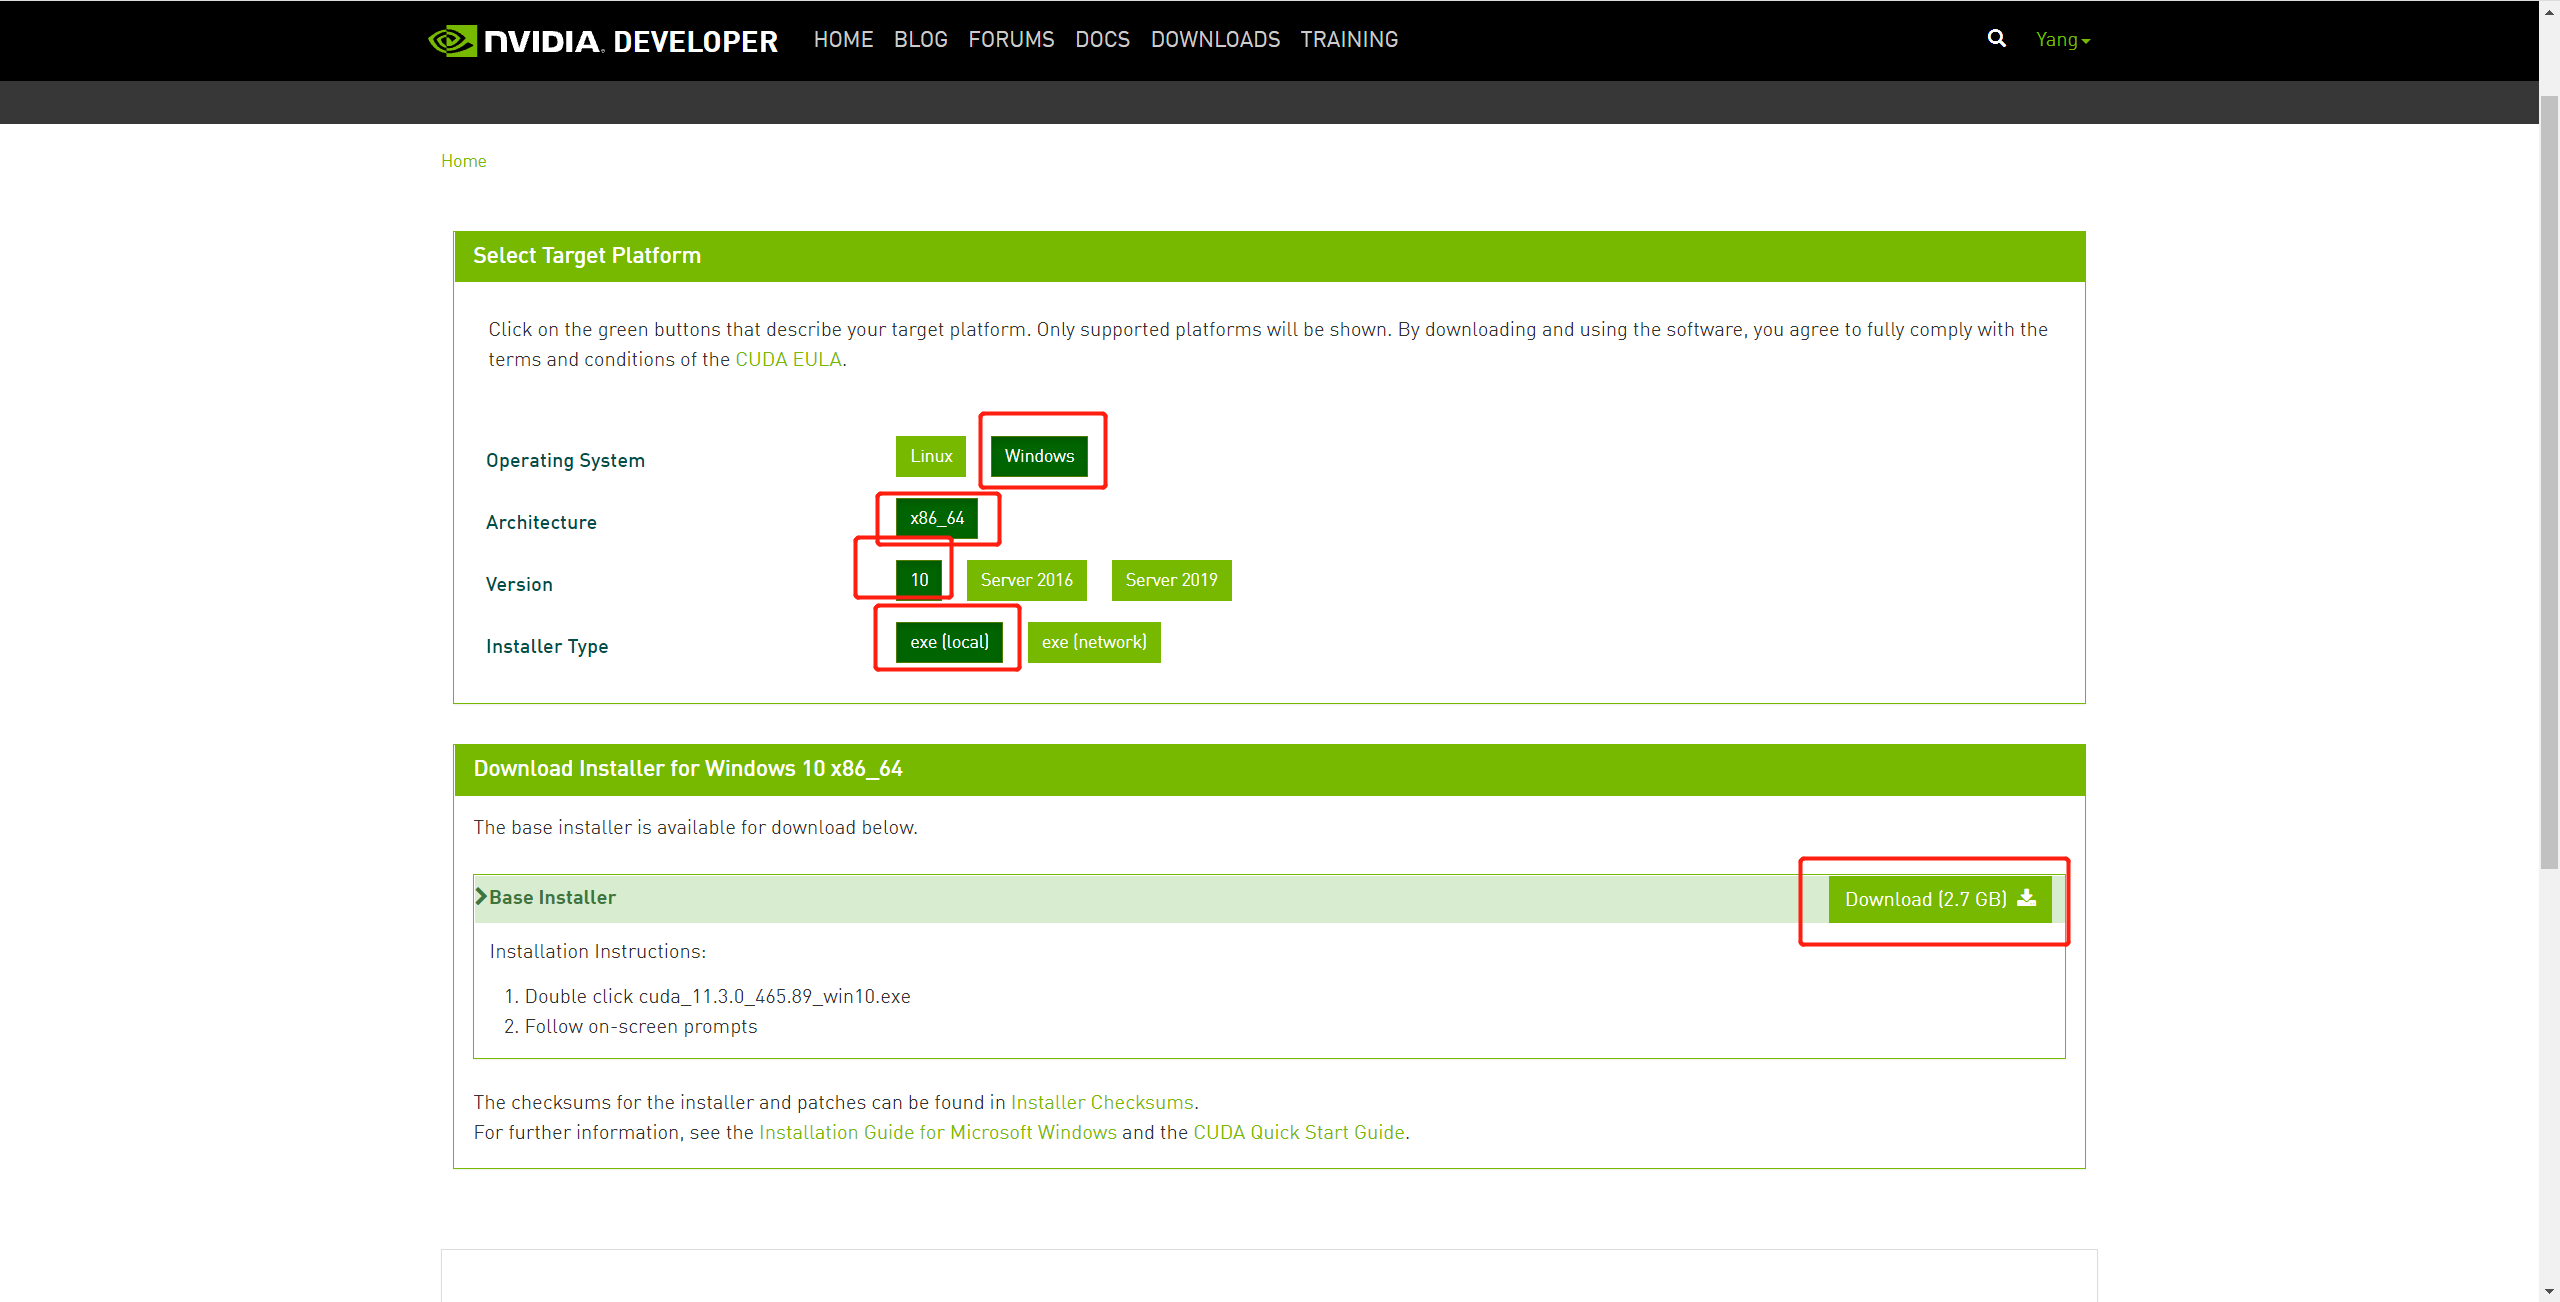
Task: Switch installer type to exe (network)
Action: tap(1094, 641)
